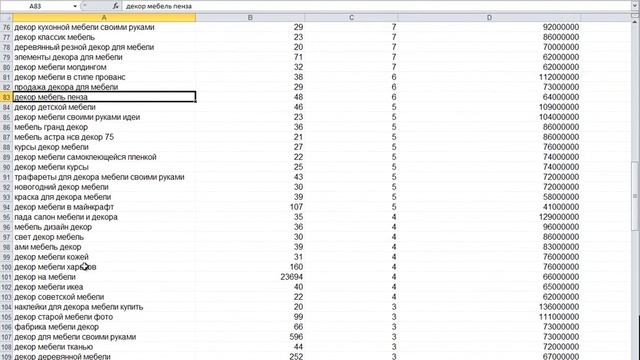Select cell 'мебель дизайн декор'
Viewport: 640px width, 360px height.
coord(104,227)
